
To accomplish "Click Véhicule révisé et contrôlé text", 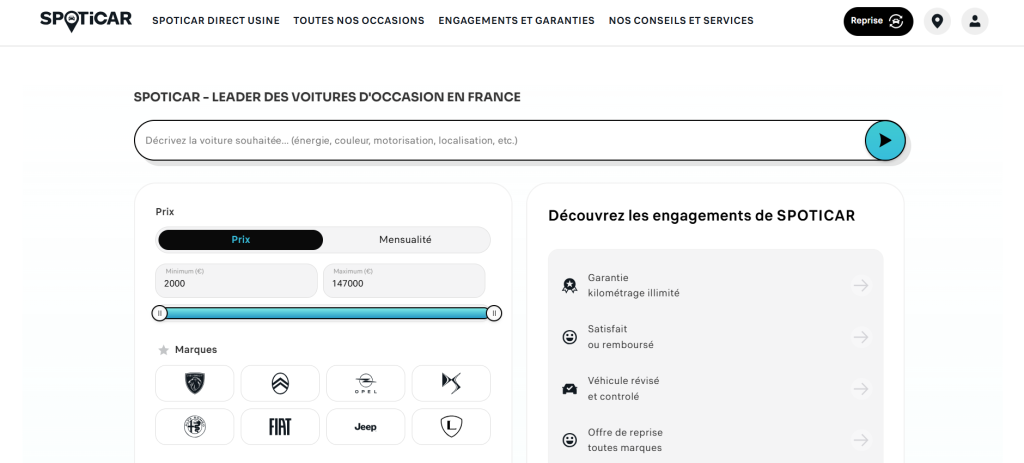I will (624, 389).
